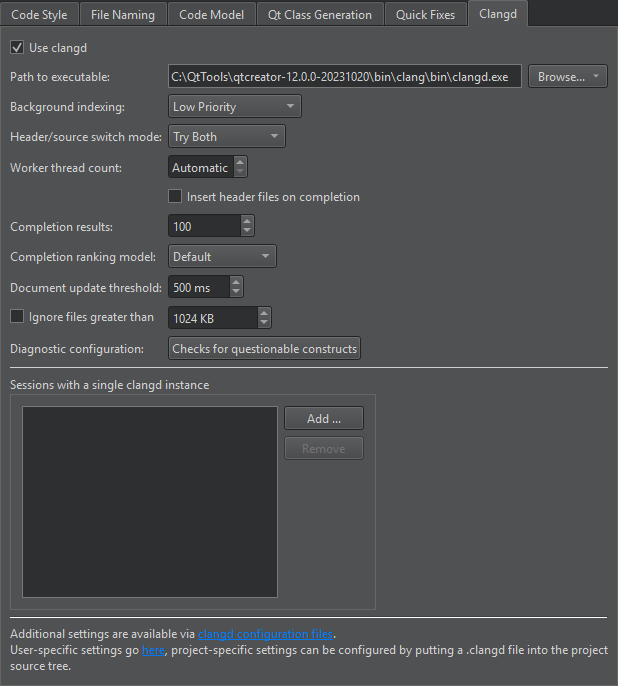
Task: Open the Quick Fixes tab
Action: (x=425, y=15)
